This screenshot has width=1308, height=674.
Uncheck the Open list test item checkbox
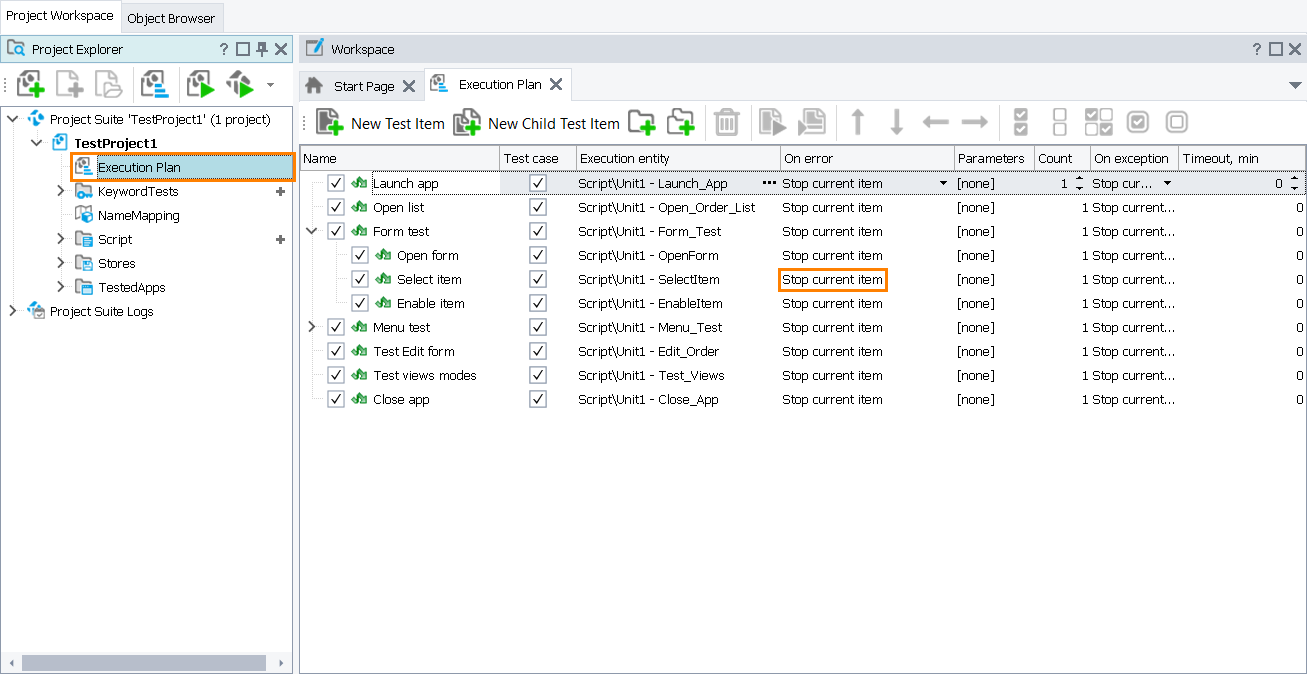[x=337, y=207]
